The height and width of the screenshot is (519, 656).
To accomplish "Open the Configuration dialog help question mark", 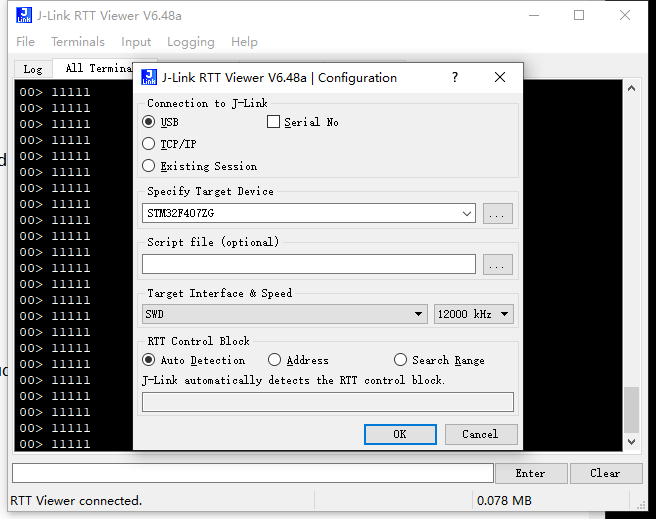I will point(455,77).
